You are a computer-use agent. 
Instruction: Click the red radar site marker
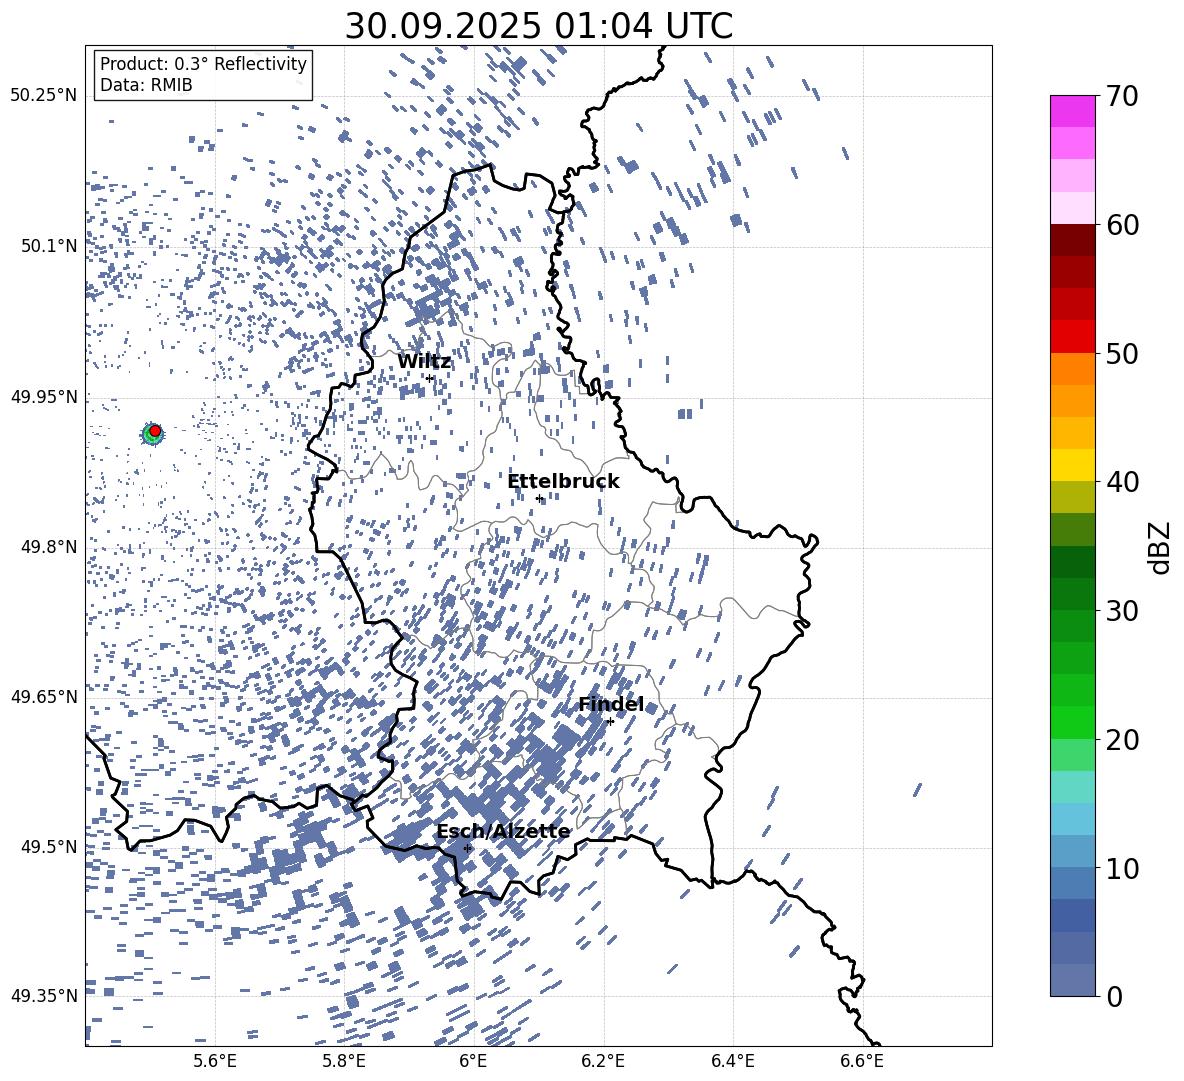(155, 431)
